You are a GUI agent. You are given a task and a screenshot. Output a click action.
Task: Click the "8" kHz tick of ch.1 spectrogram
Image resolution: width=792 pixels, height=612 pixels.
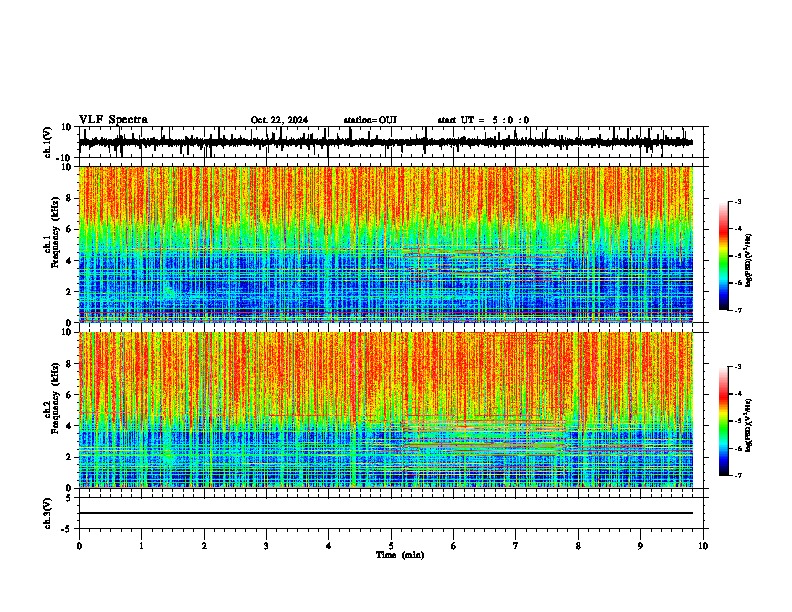point(70,198)
